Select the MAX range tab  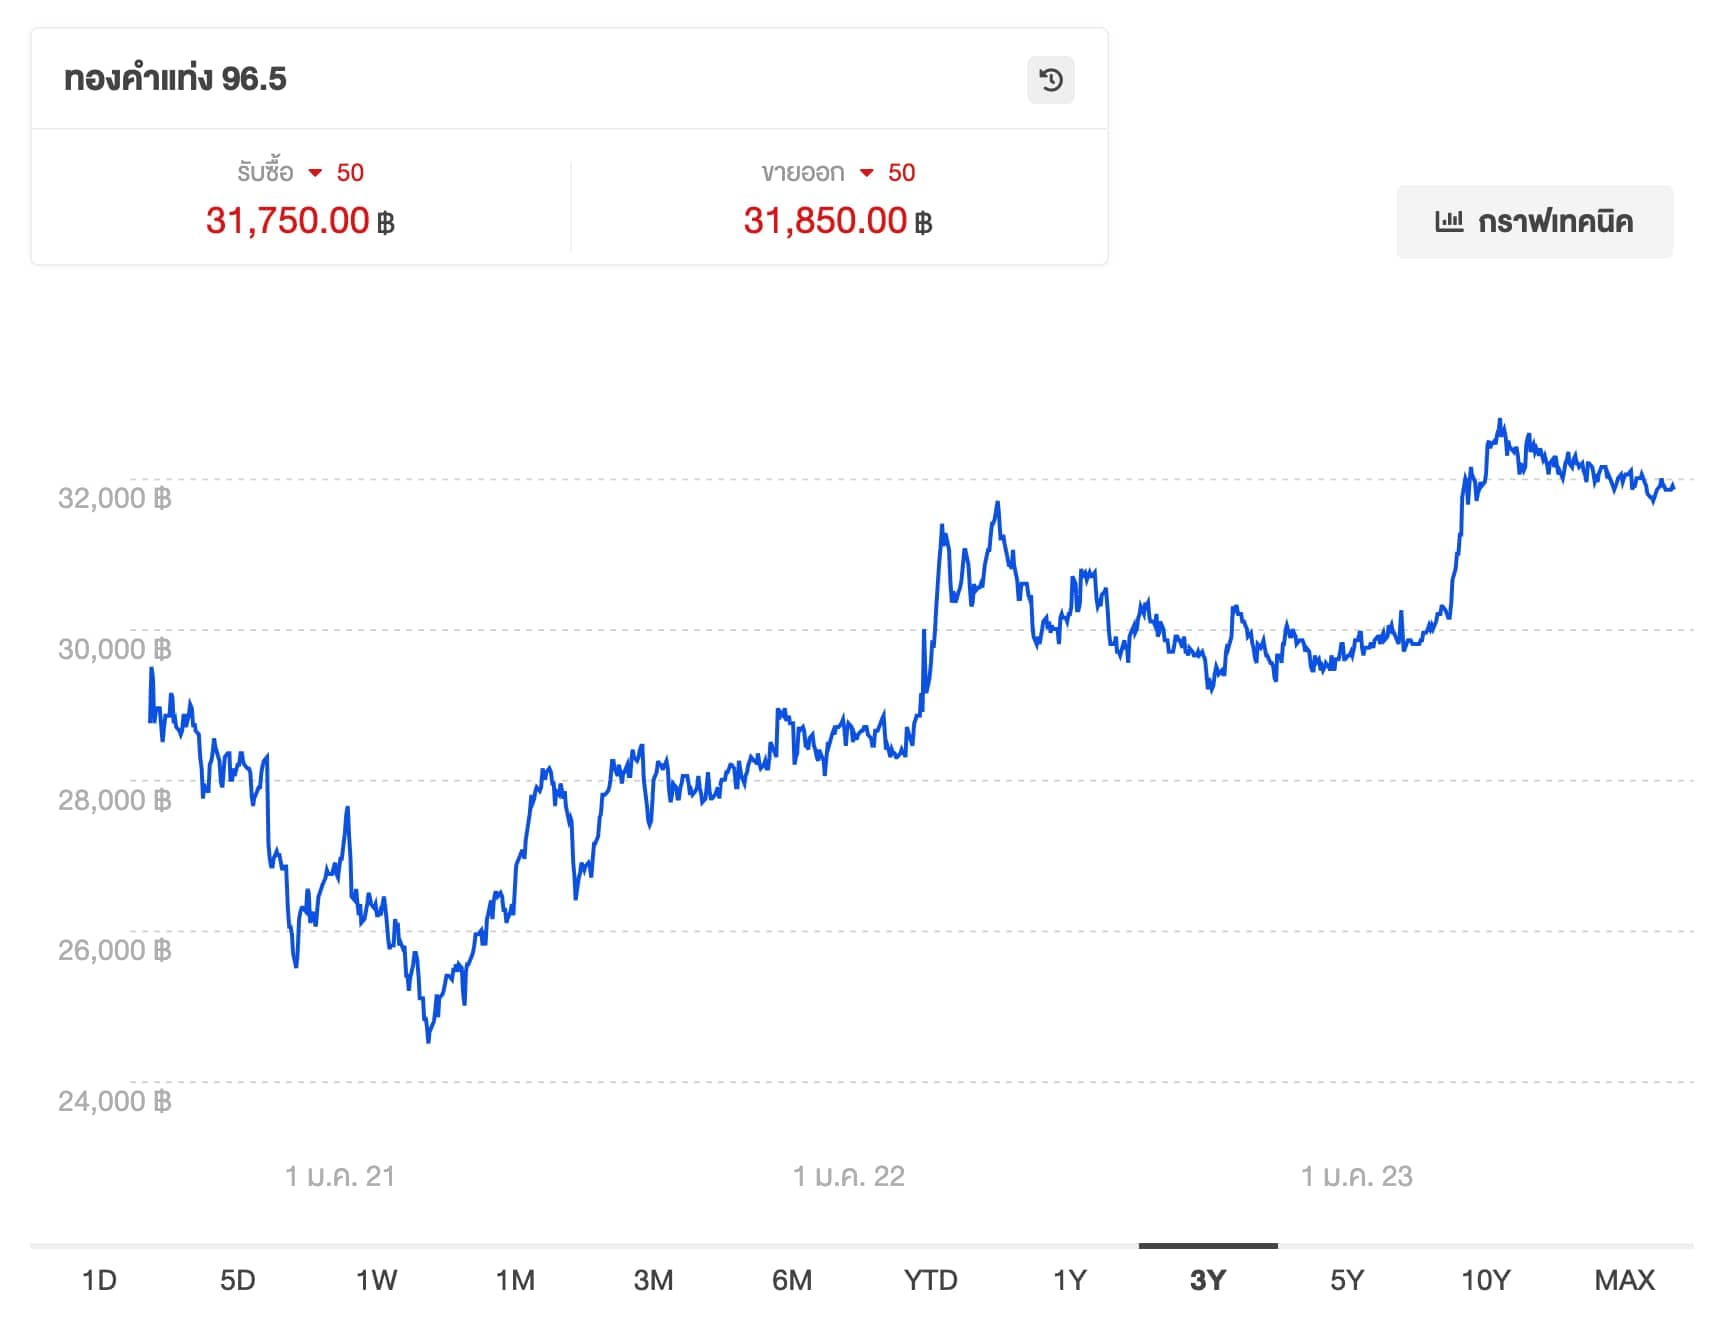pos(1625,1280)
